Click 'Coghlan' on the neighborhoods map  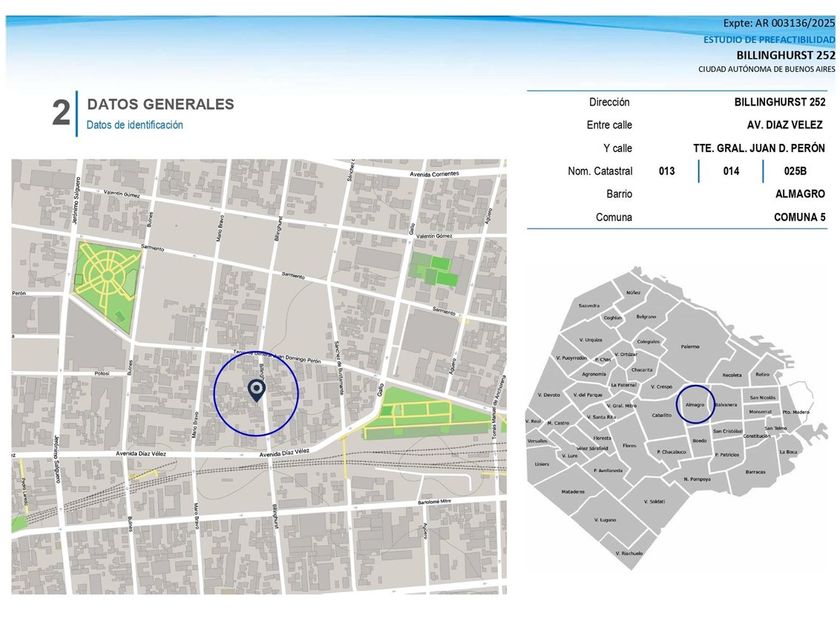coord(612,318)
